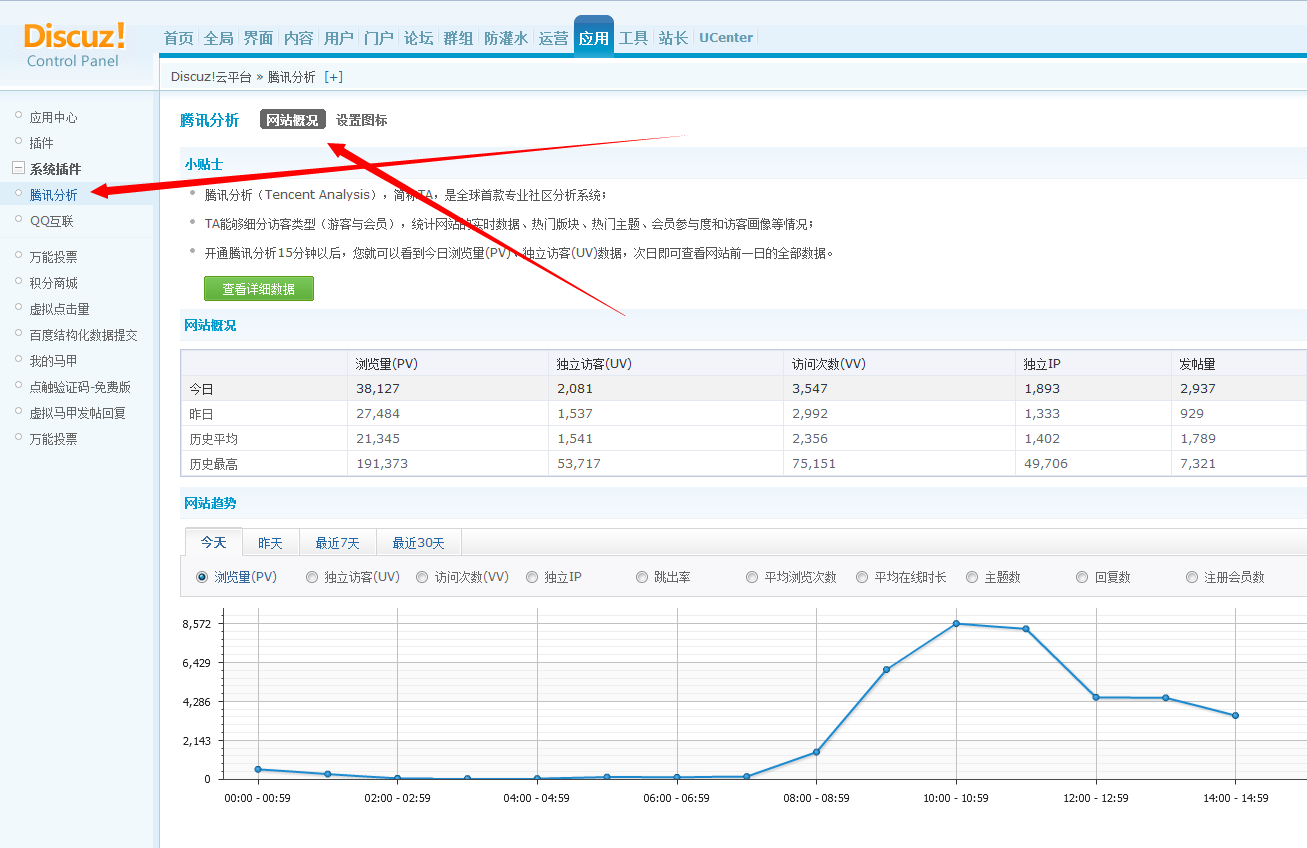Switch to the 网站概况 sub-tab
1307x848 pixels.
(x=292, y=120)
